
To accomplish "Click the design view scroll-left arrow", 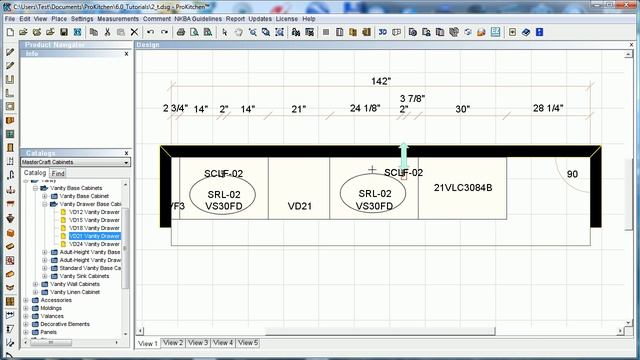I will (140, 331).
